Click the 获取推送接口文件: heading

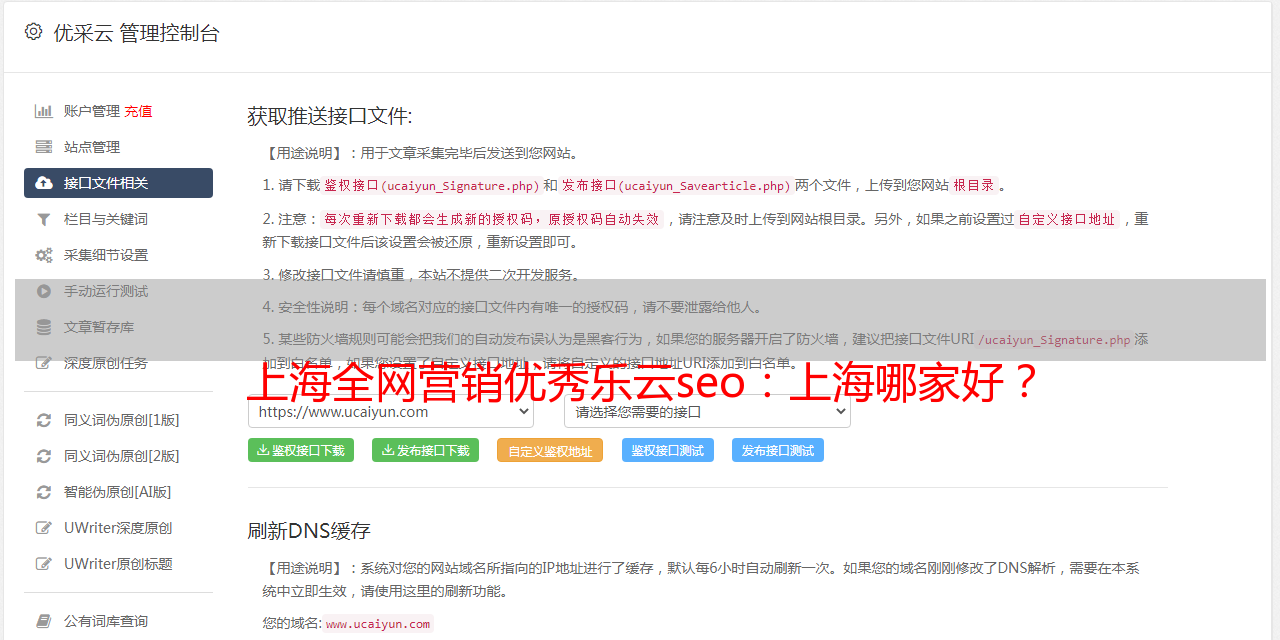(330, 116)
